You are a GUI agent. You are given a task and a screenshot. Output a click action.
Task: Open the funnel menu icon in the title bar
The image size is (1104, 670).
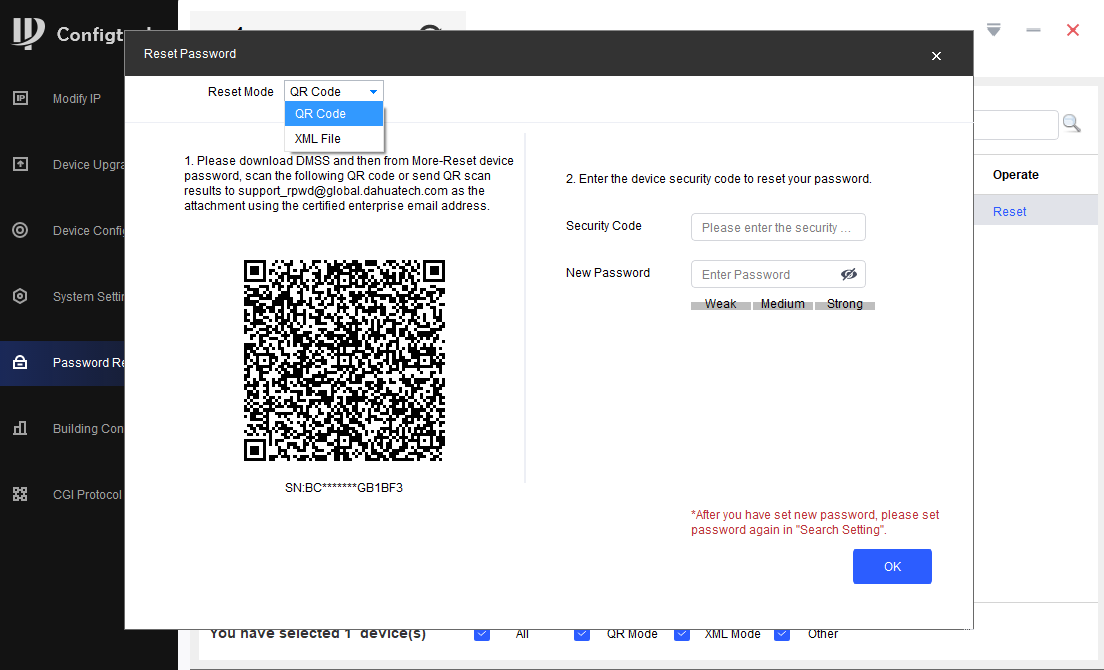(x=993, y=30)
